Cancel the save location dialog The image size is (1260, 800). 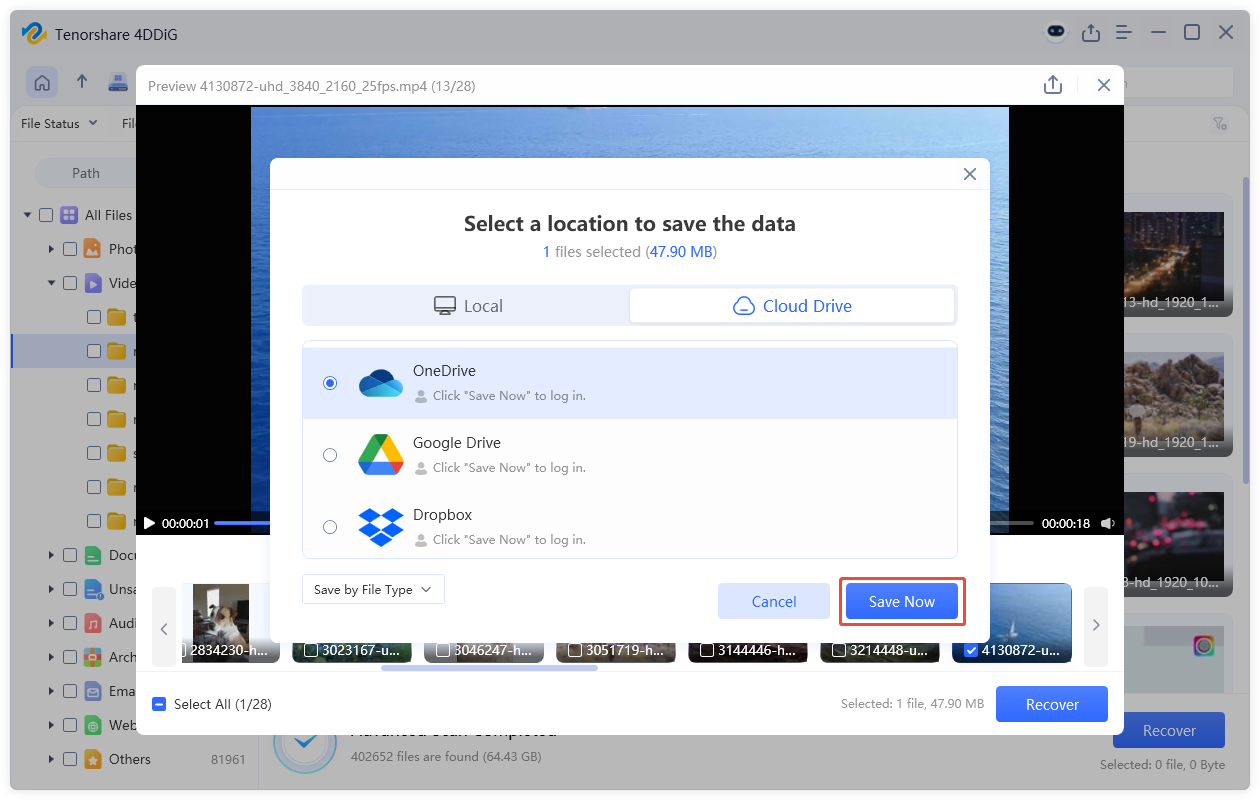point(773,601)
